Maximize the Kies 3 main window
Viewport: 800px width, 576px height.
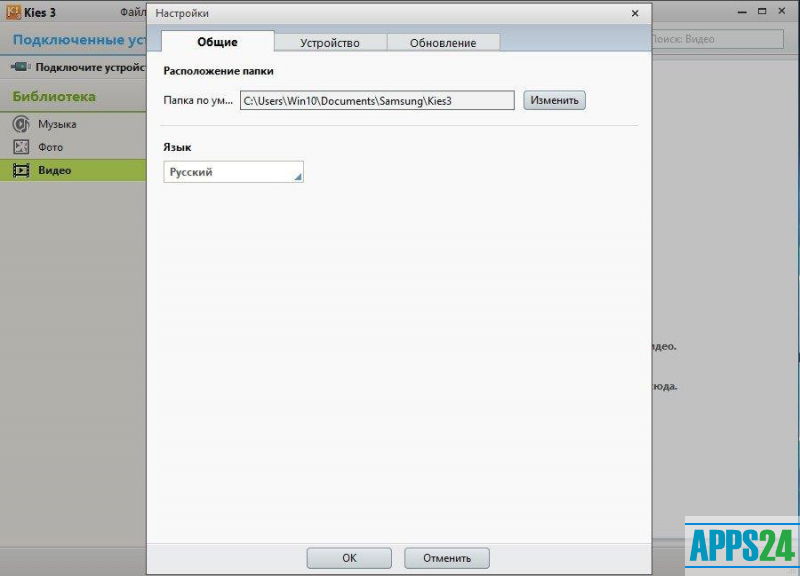coord(762,11)
